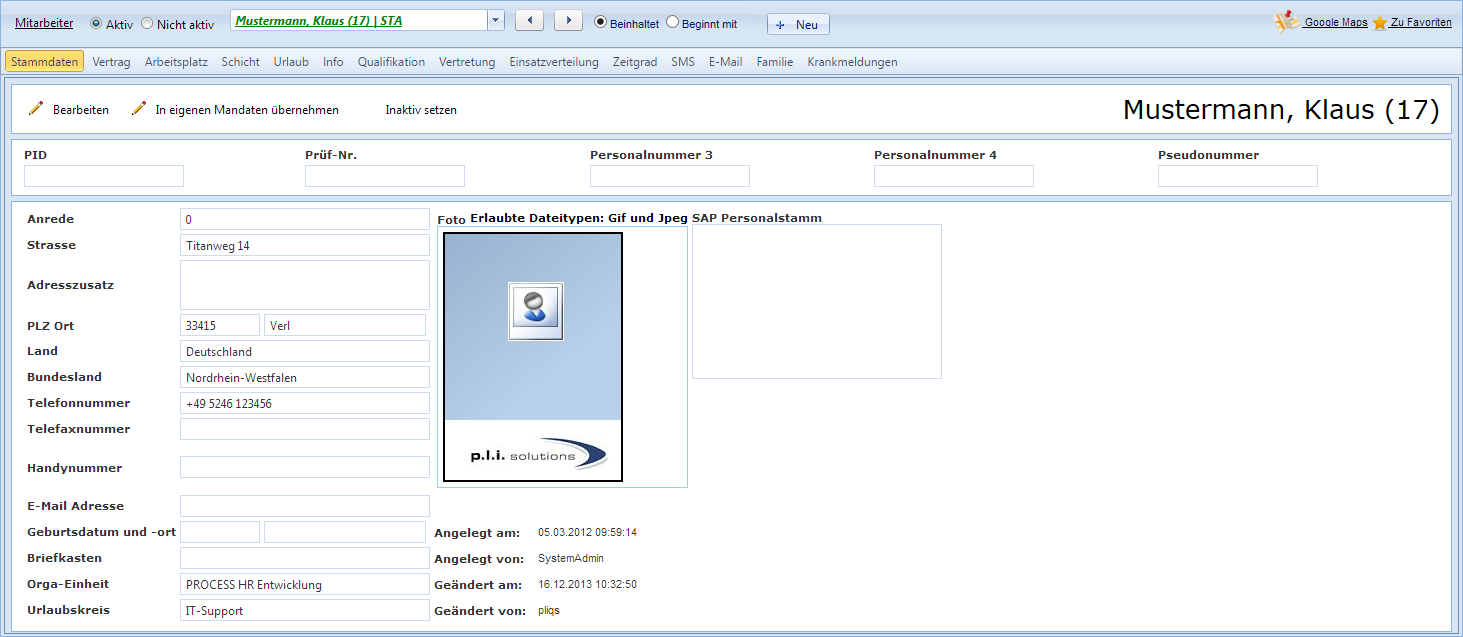
Task: Select the Beginnt mit search option
Action: click(x=672, y=22)
